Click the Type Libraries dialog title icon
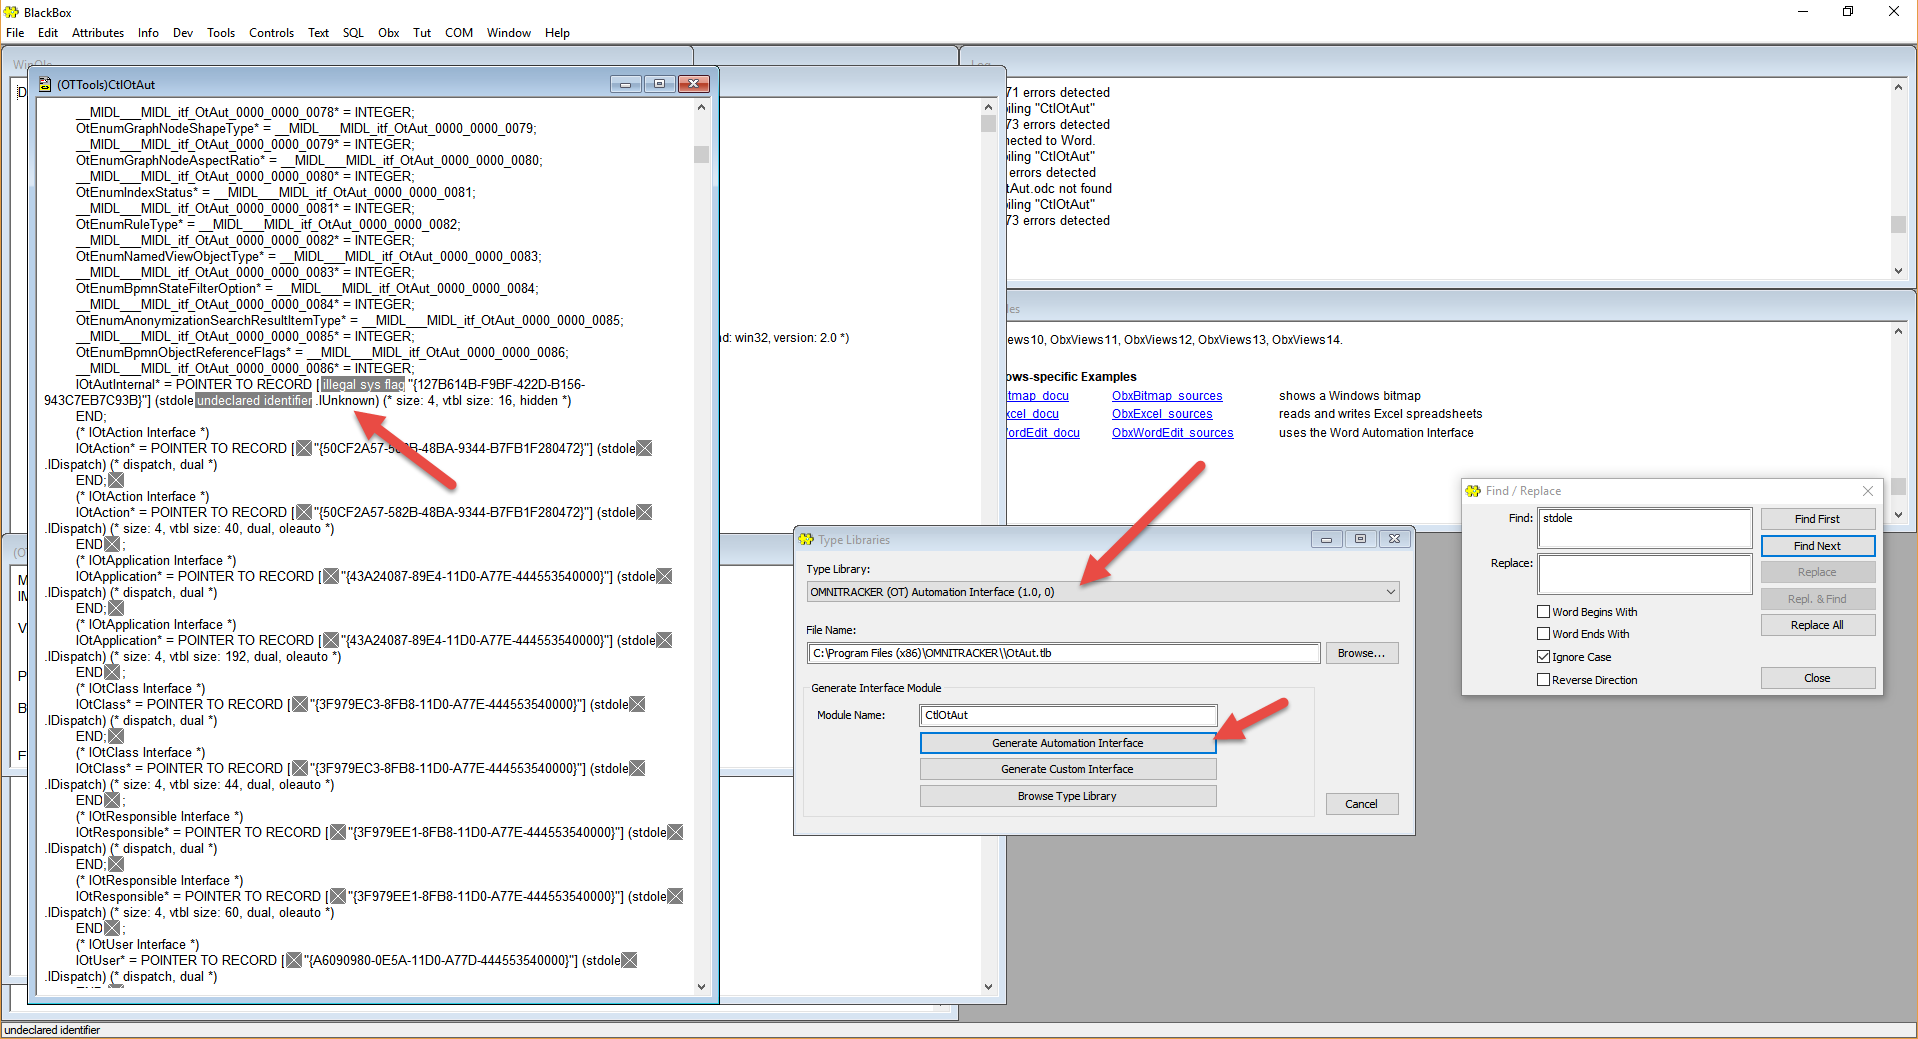 806,540
